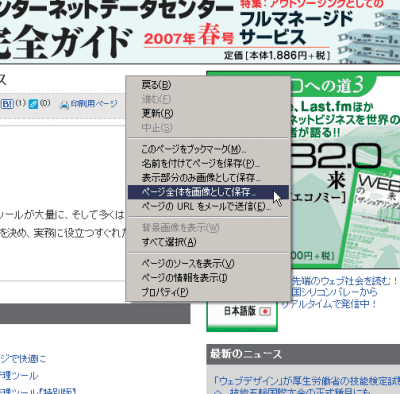Viewport: 400px width, 394px height.
Task: Choose 中止(S) in the context menu
Action: point(208,127)
